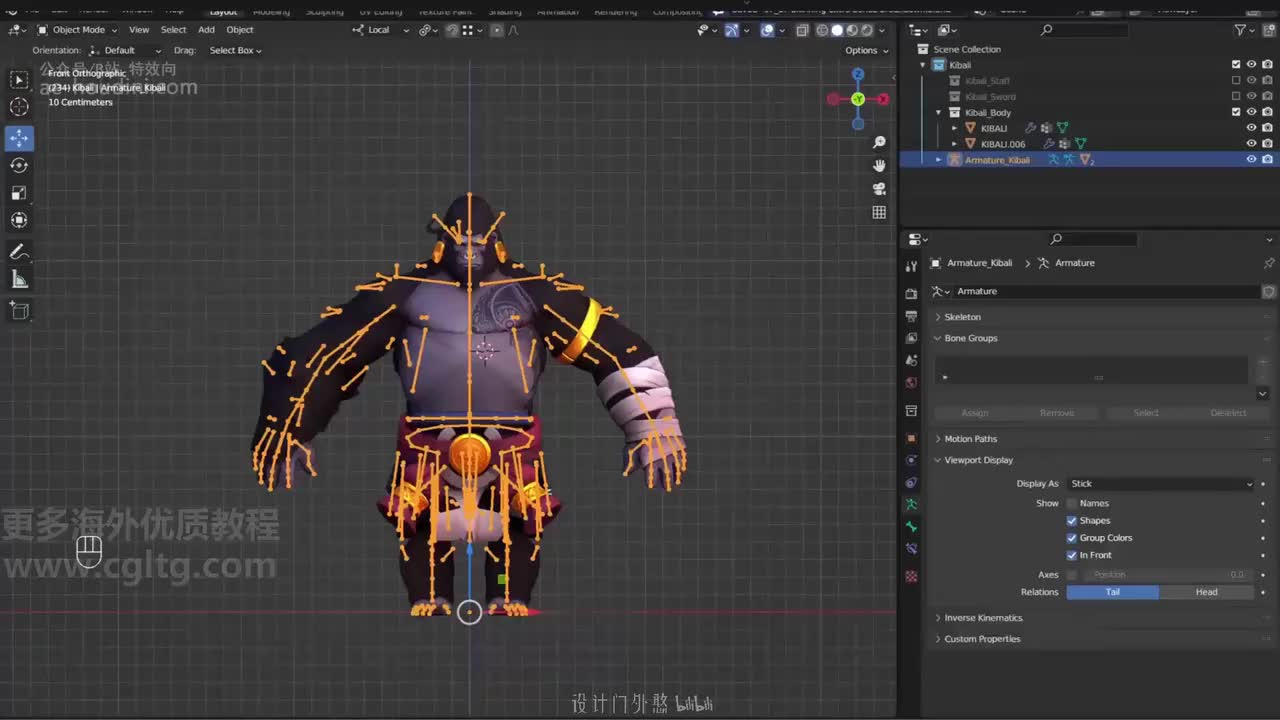The height and width of the screenshot is (720, 1280).
Task: Open the Scene properties tab
Action: point(911,360)
